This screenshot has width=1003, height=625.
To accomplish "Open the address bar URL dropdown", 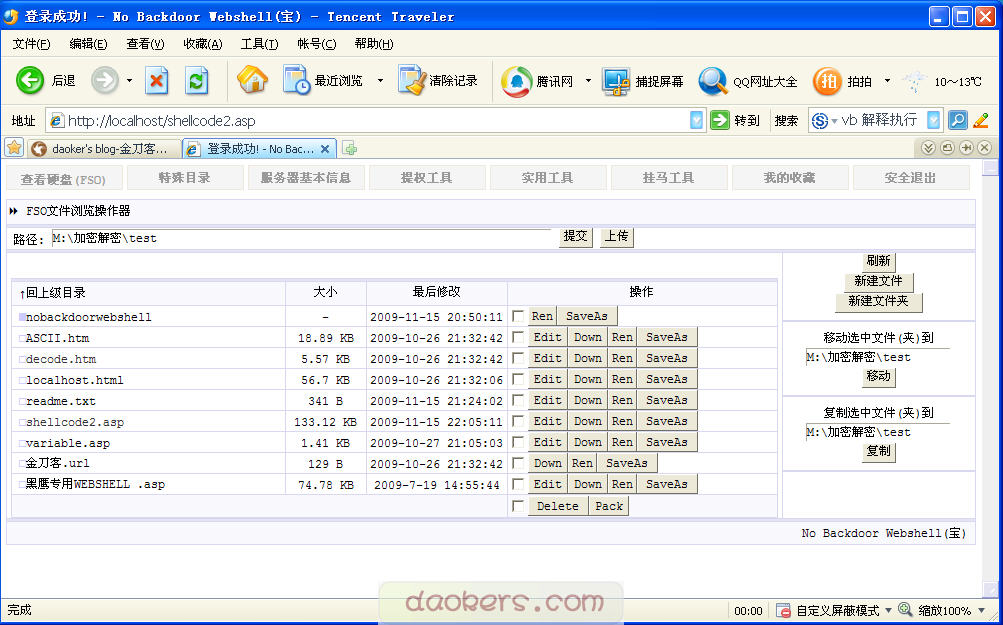I will click(x=697, y=120).
